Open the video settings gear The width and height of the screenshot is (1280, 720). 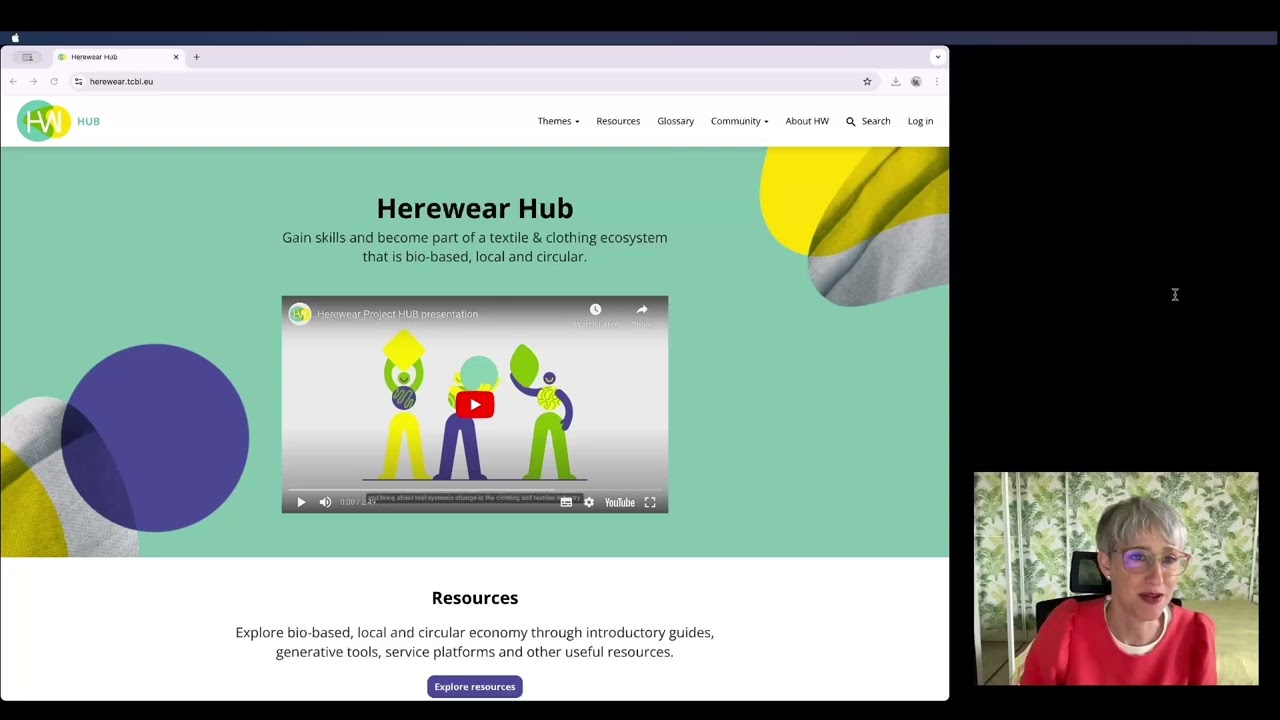point(589,503)
